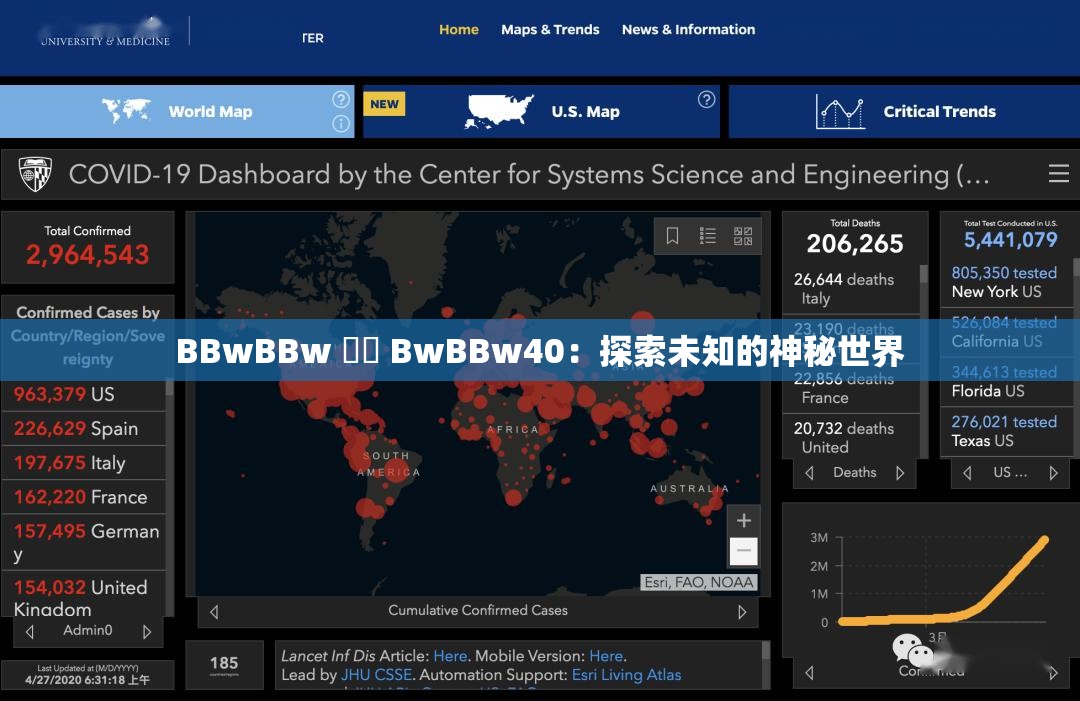The width and height of the screenshot is (1080, 701).
Task: Go to previous chart in trend panel
Action: (809, 673)
